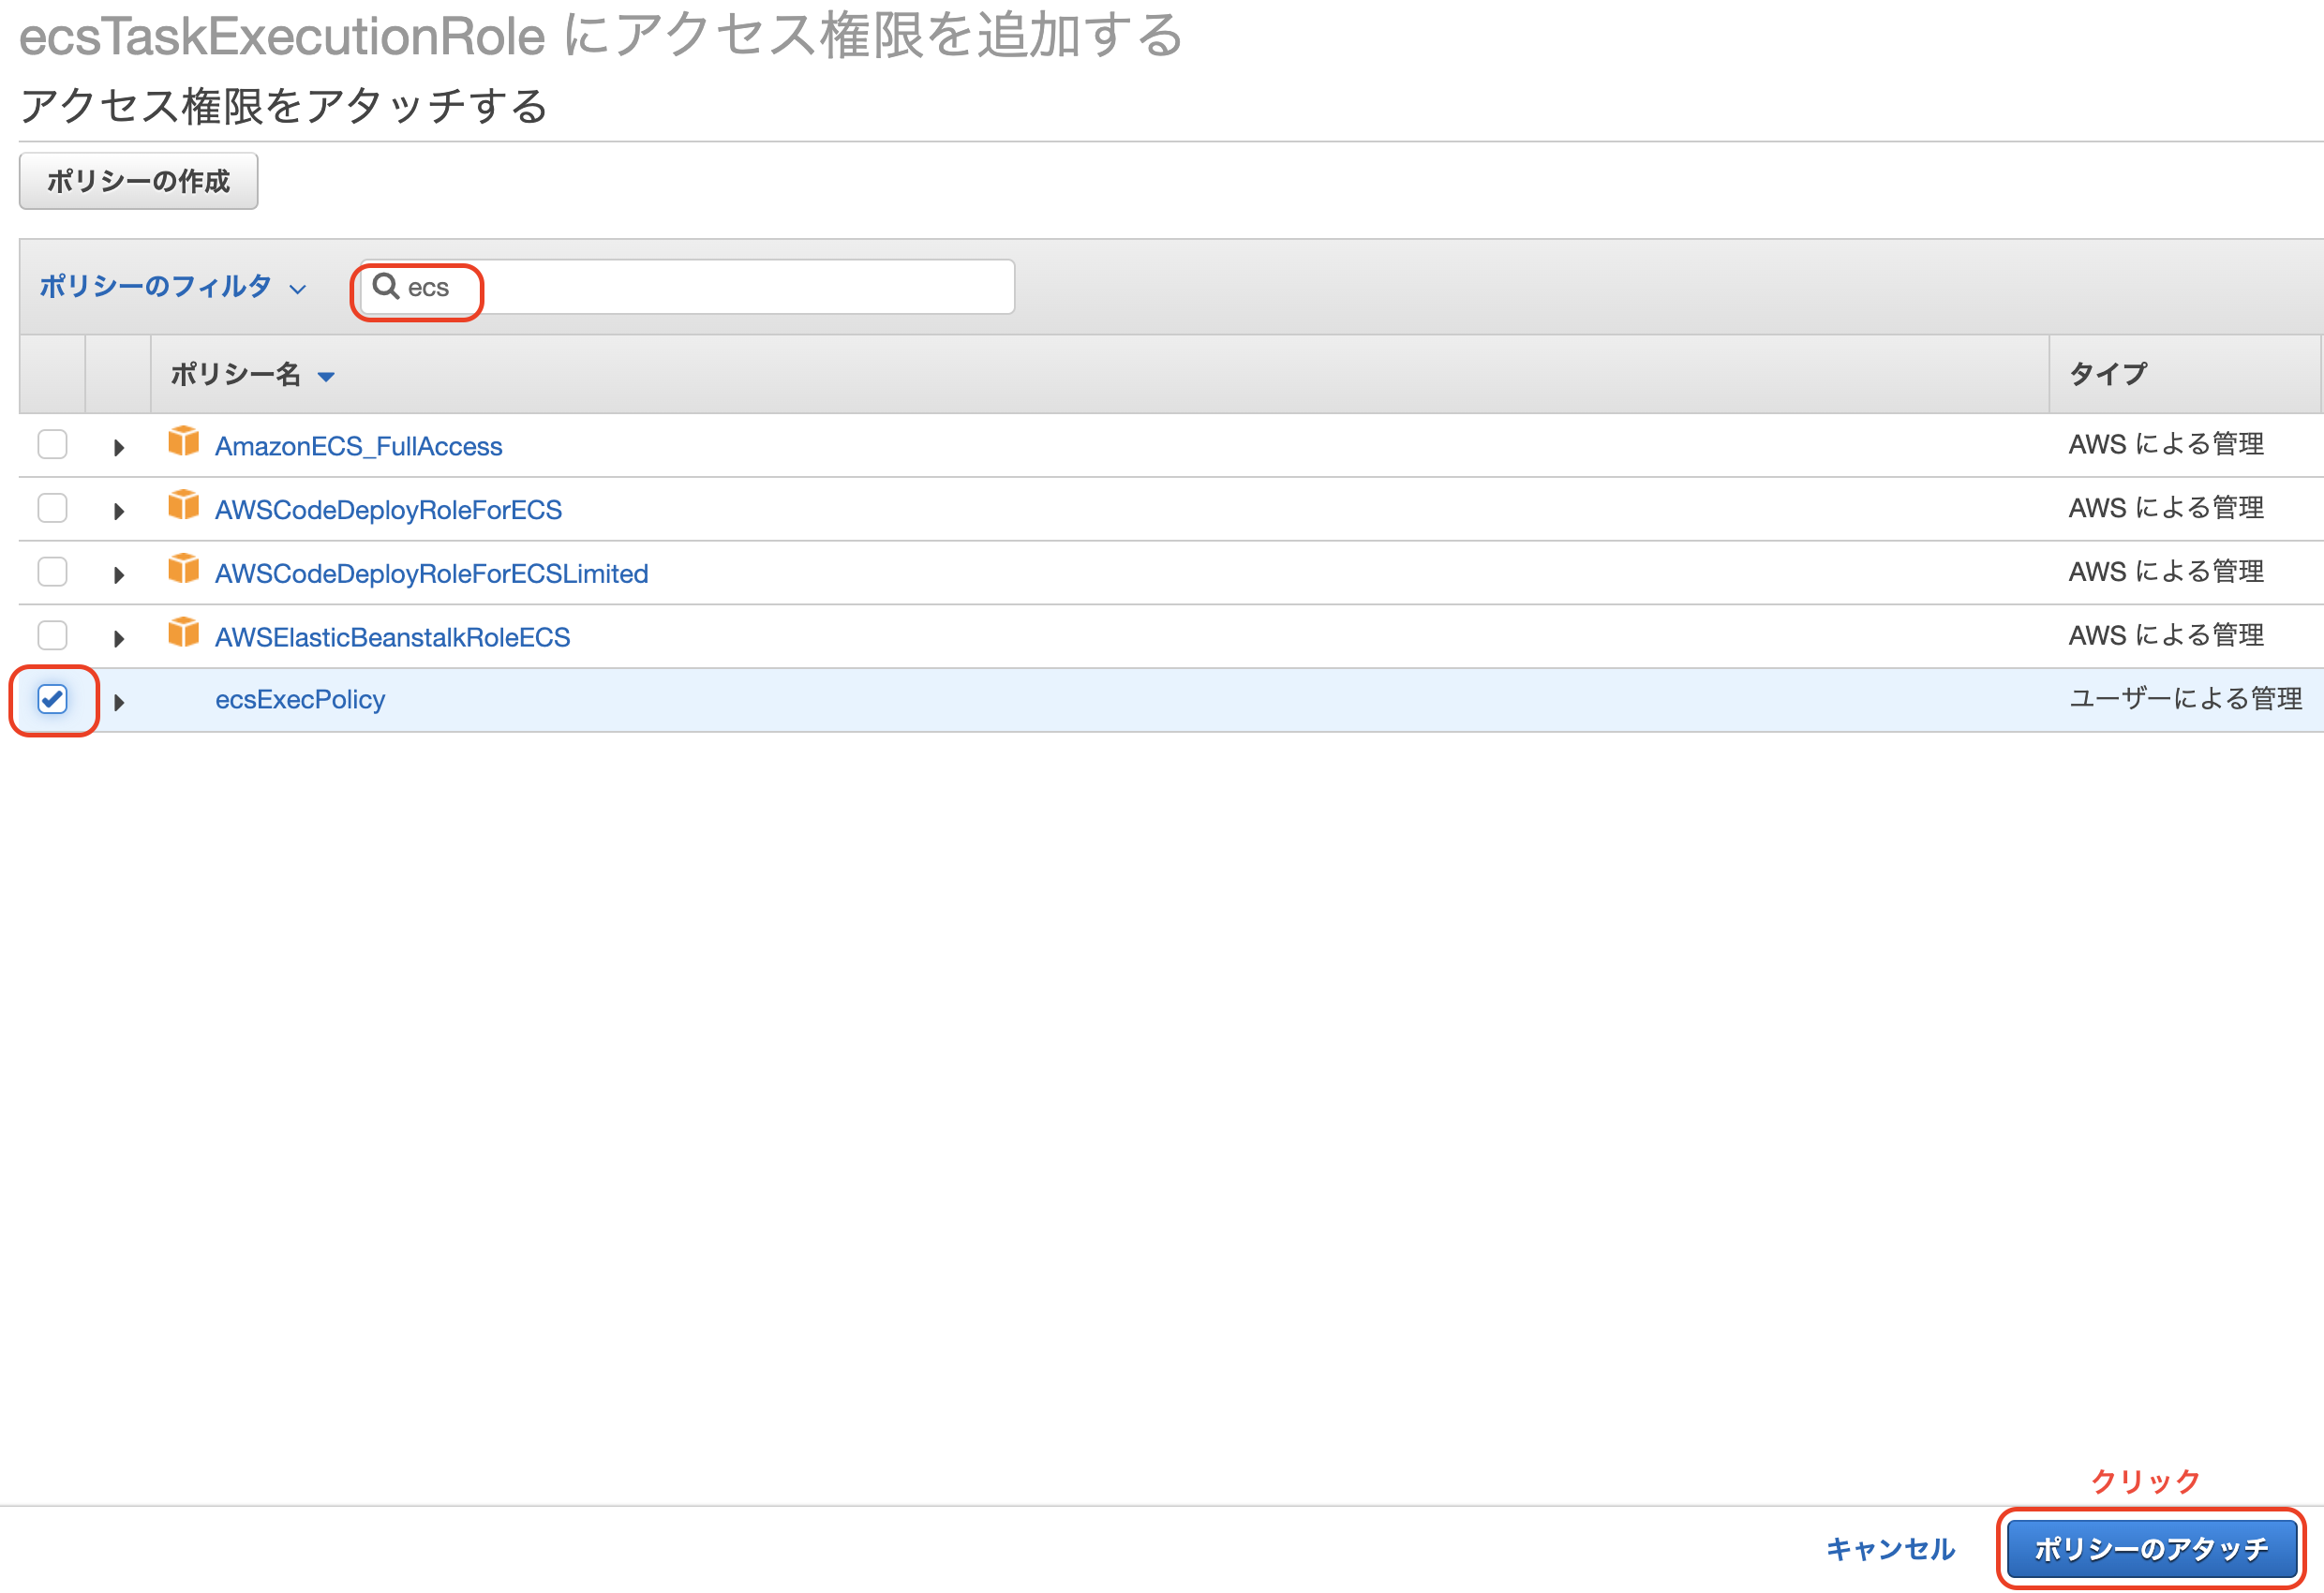Check the AmazonECS_FullAccess checkbox
The image size is (2324, 1593).
point(52,443)
